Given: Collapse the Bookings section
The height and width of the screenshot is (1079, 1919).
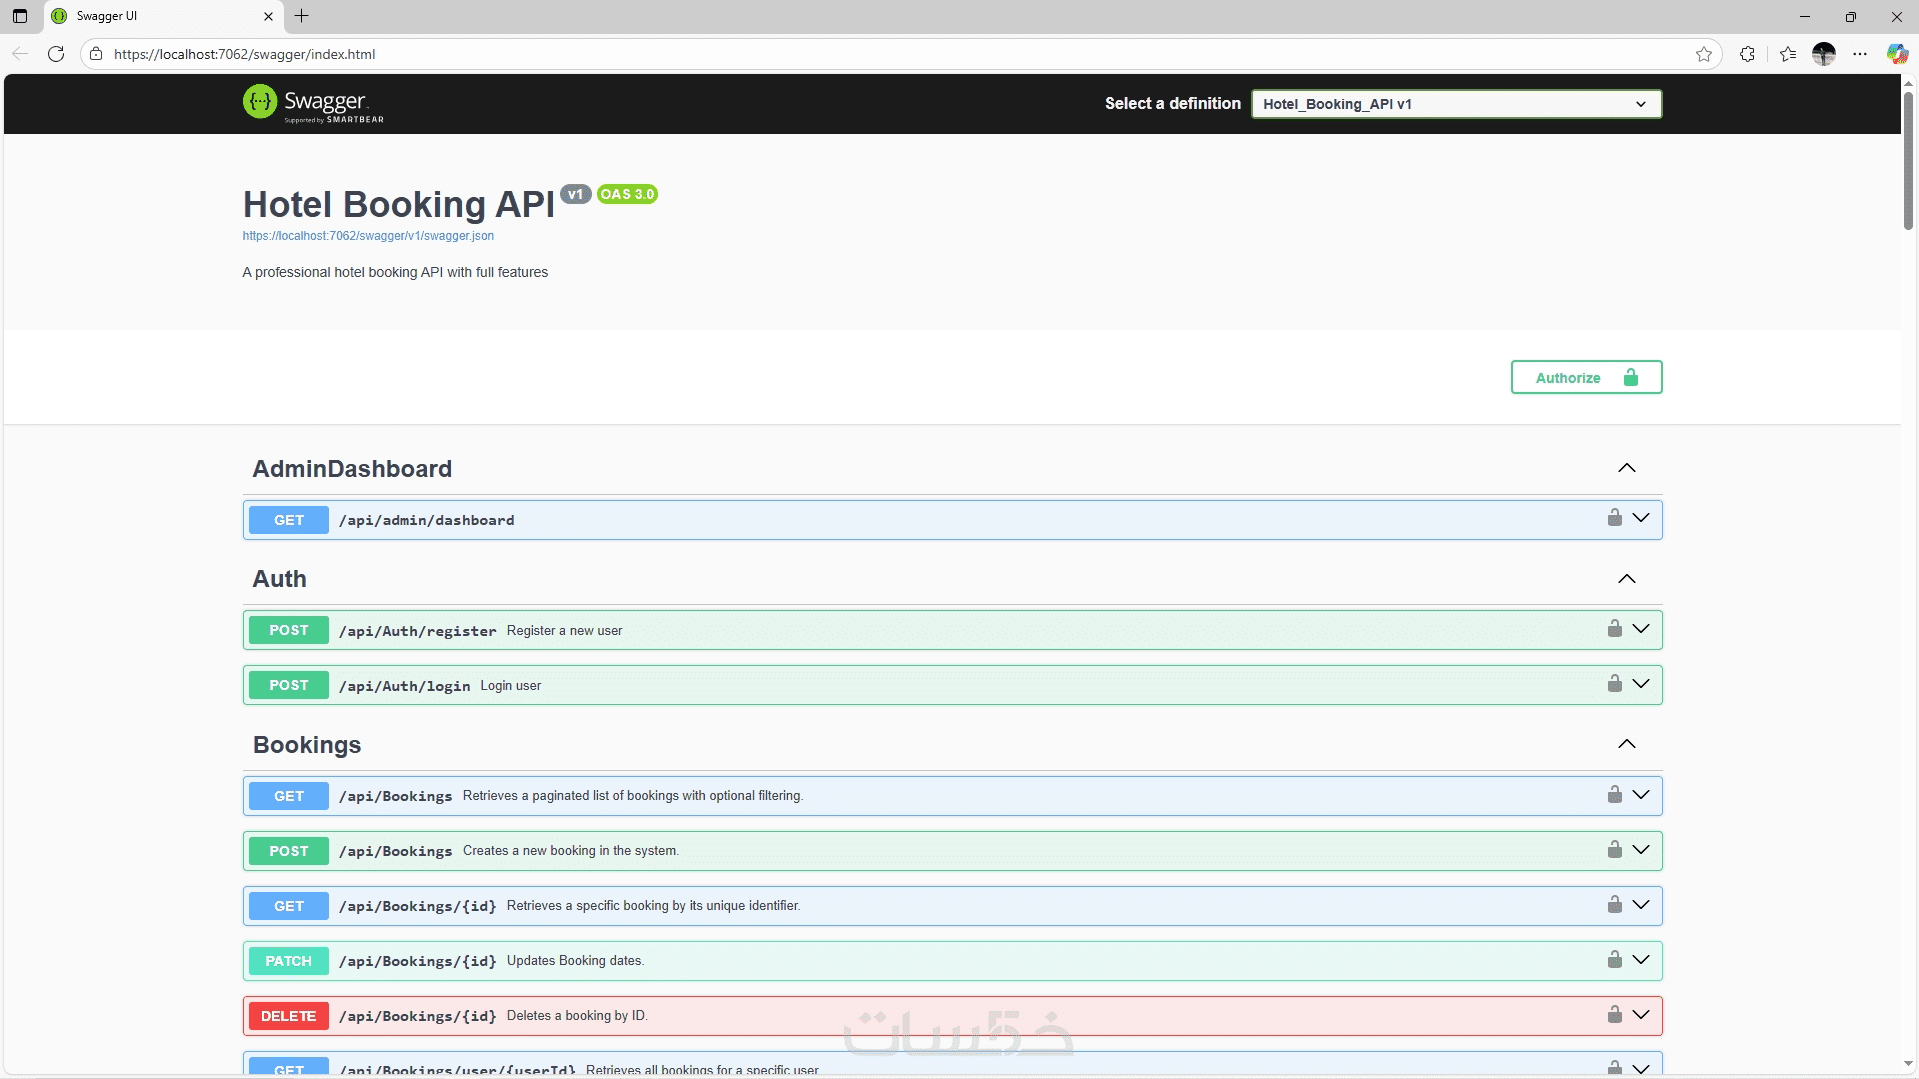Looking at the screenshot, I should (1627, 744).
